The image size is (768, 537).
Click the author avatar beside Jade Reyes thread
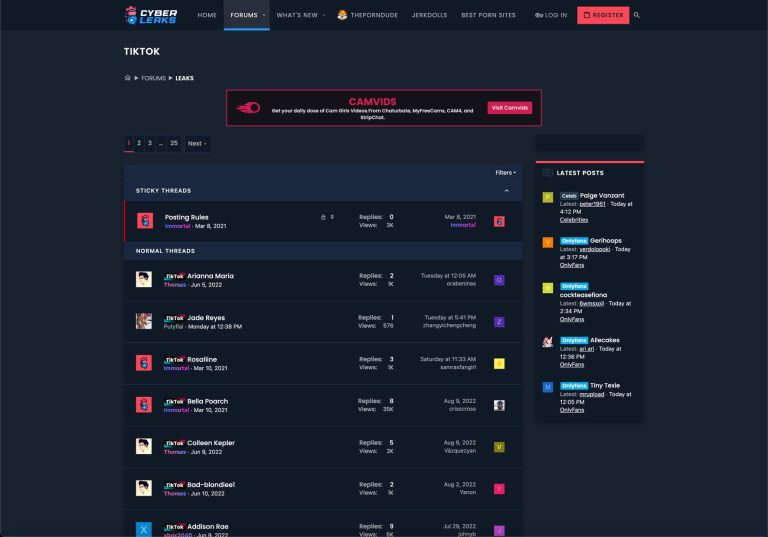[x=144, y=321]
